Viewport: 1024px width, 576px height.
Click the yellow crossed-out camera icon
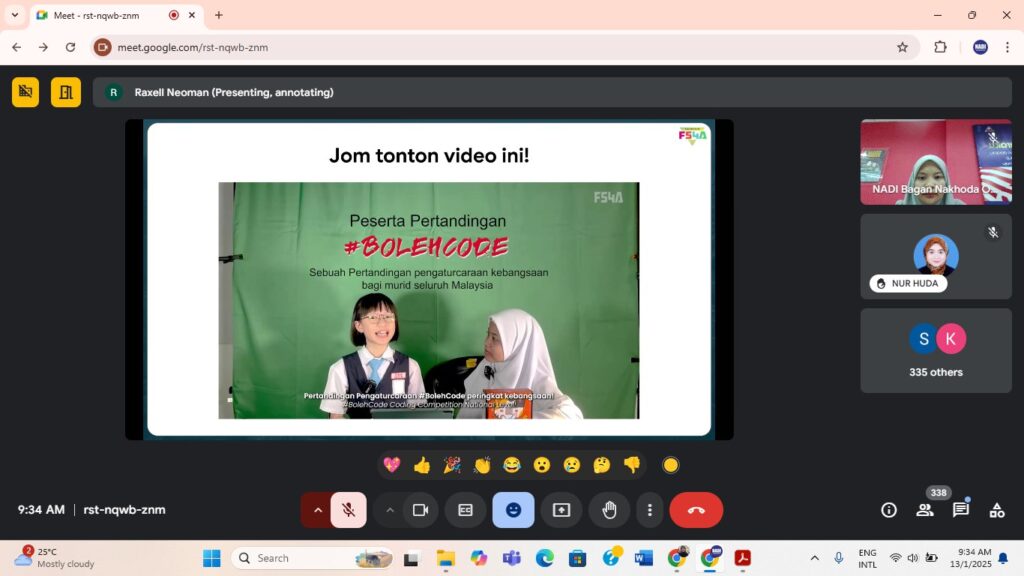click(x=25, y=92)
